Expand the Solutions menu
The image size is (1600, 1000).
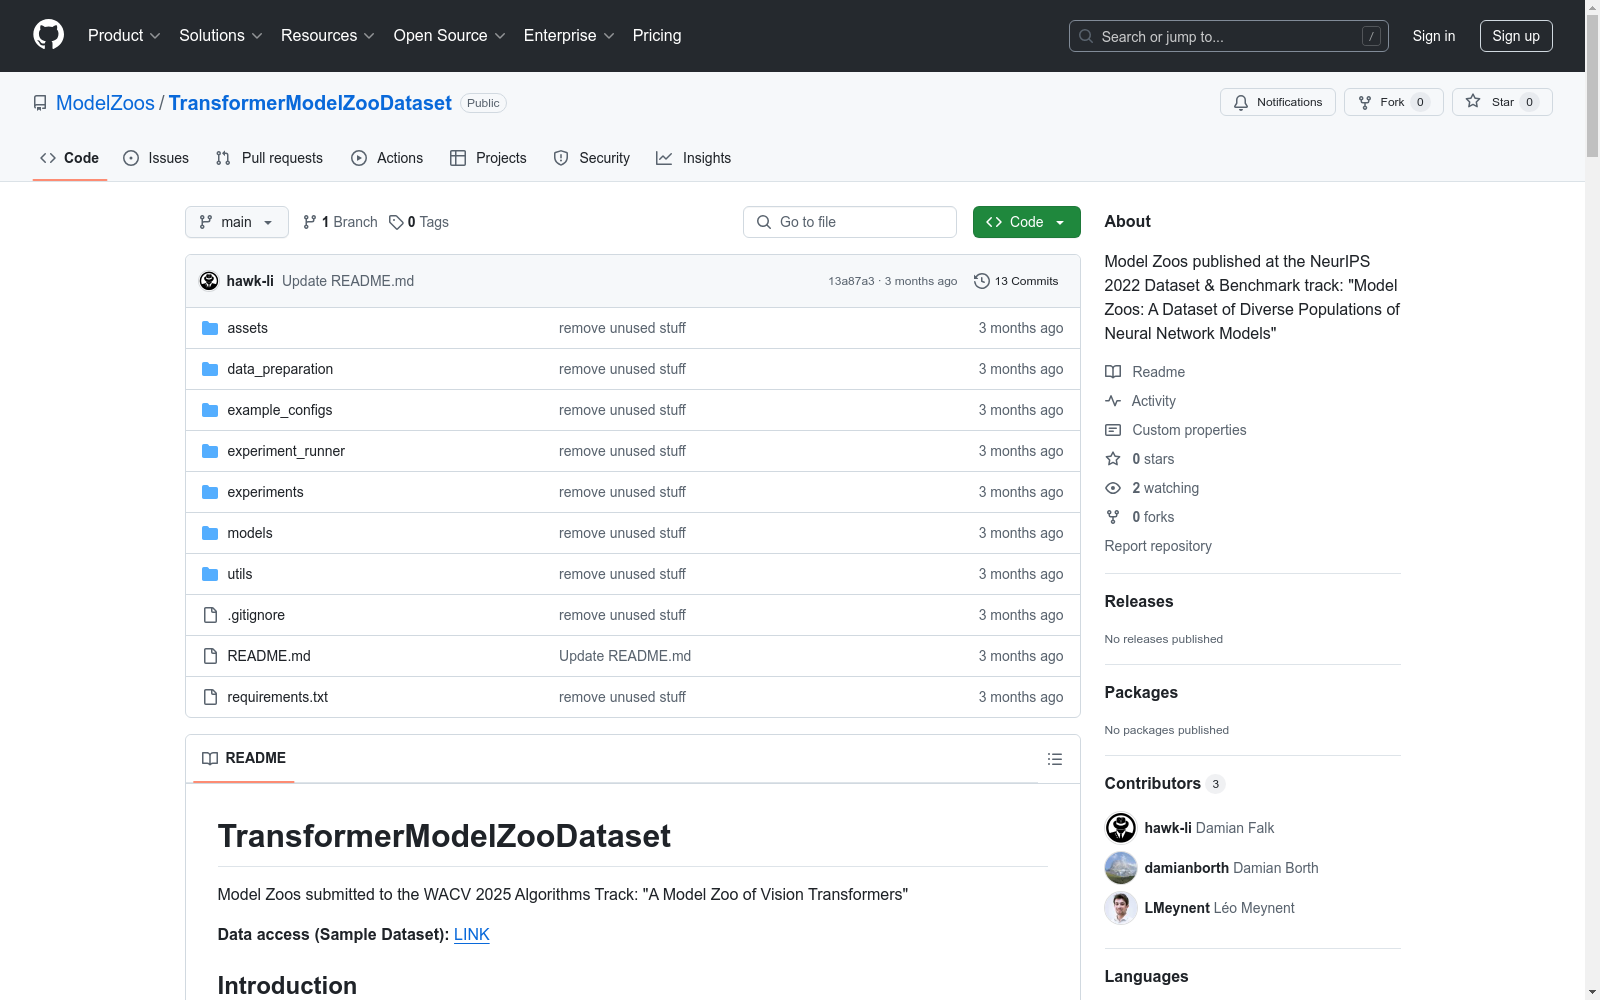click(x=221, y=36)
